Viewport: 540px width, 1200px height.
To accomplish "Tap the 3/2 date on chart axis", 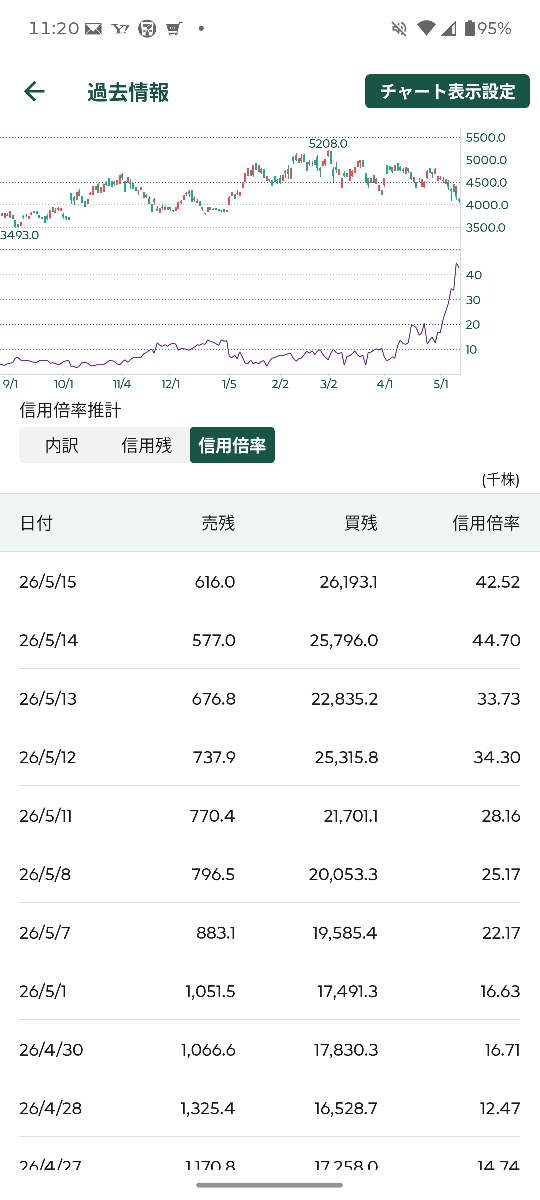I will pos(328,384).
